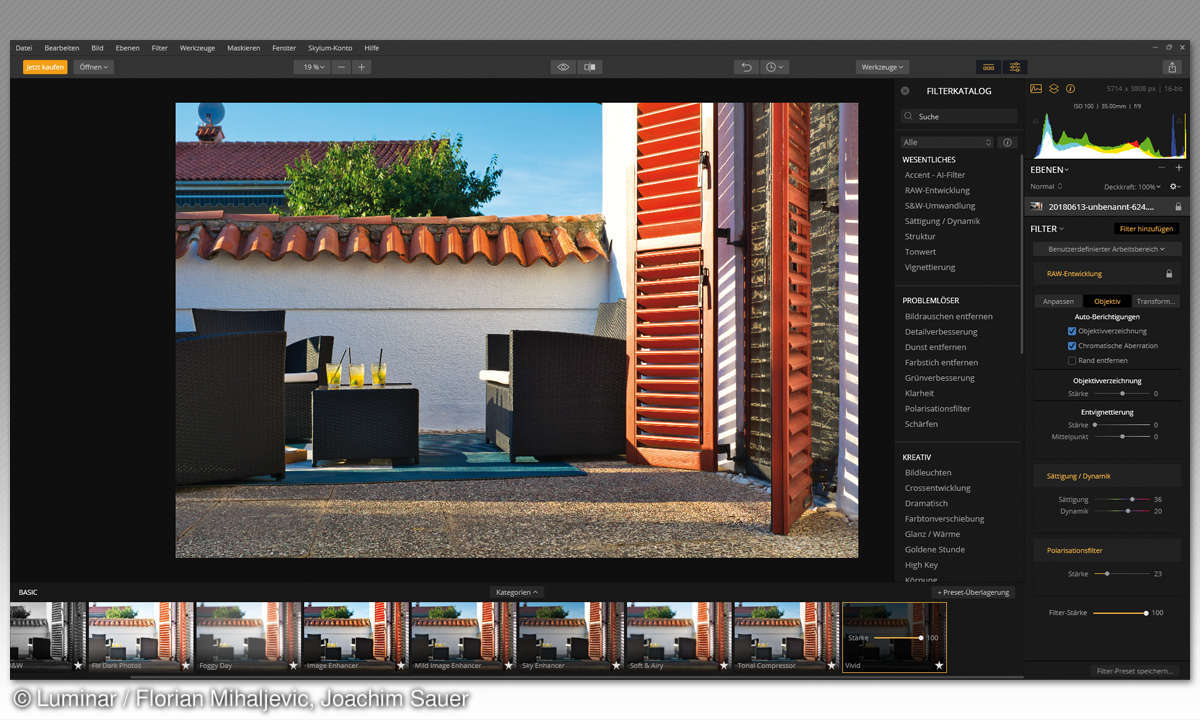Switch to the Transform tab

[x=1156, y=301]
